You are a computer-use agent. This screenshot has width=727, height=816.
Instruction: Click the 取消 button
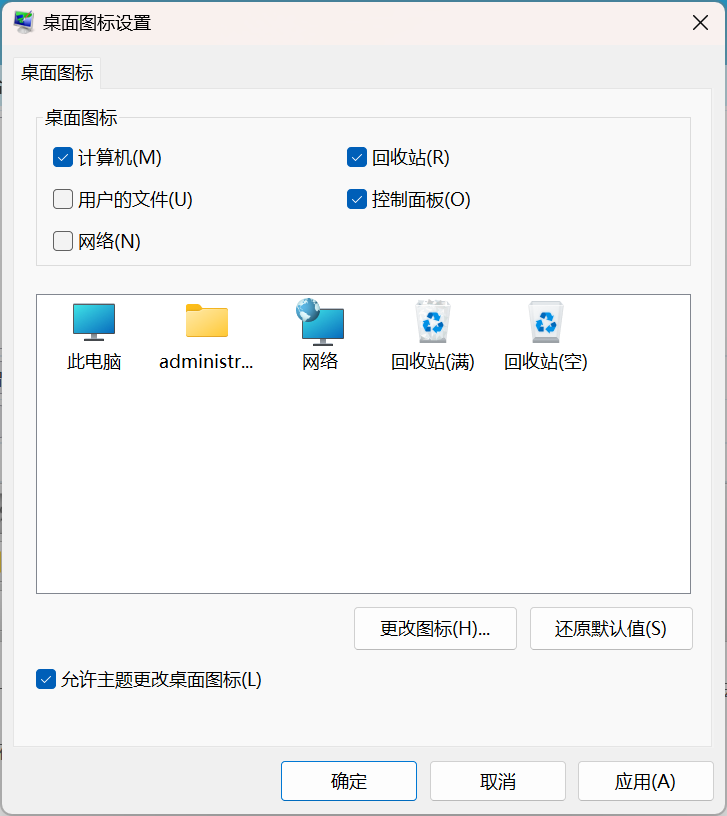[497, 781]
